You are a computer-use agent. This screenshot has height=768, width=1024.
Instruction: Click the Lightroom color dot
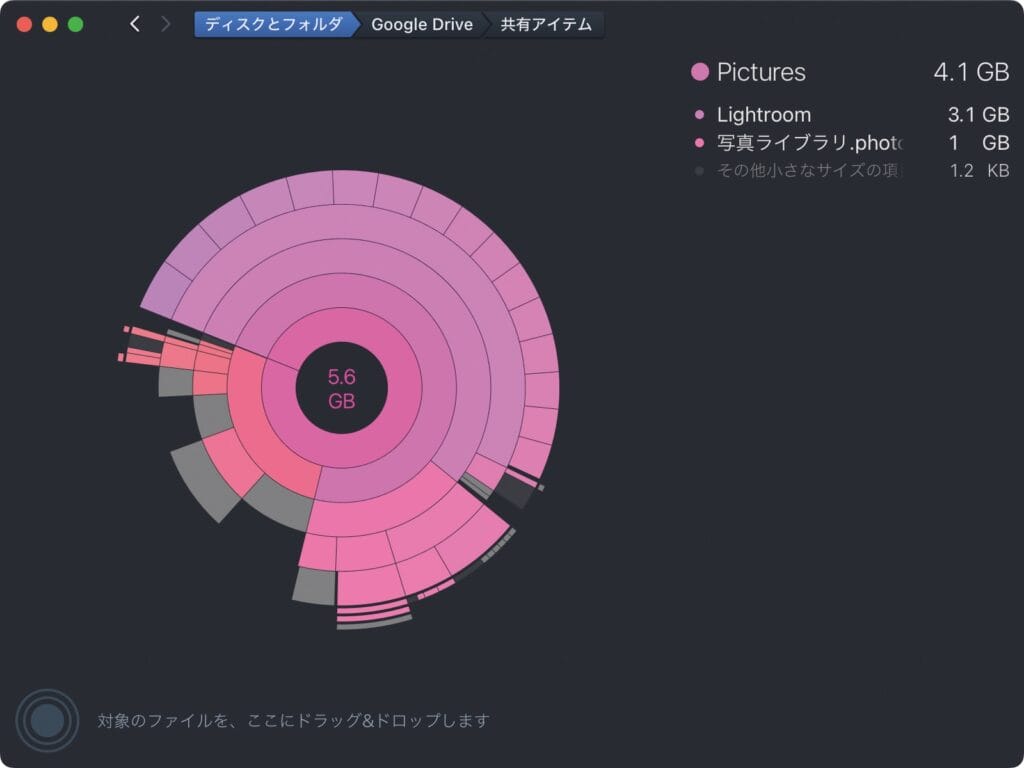click(699, 115)
